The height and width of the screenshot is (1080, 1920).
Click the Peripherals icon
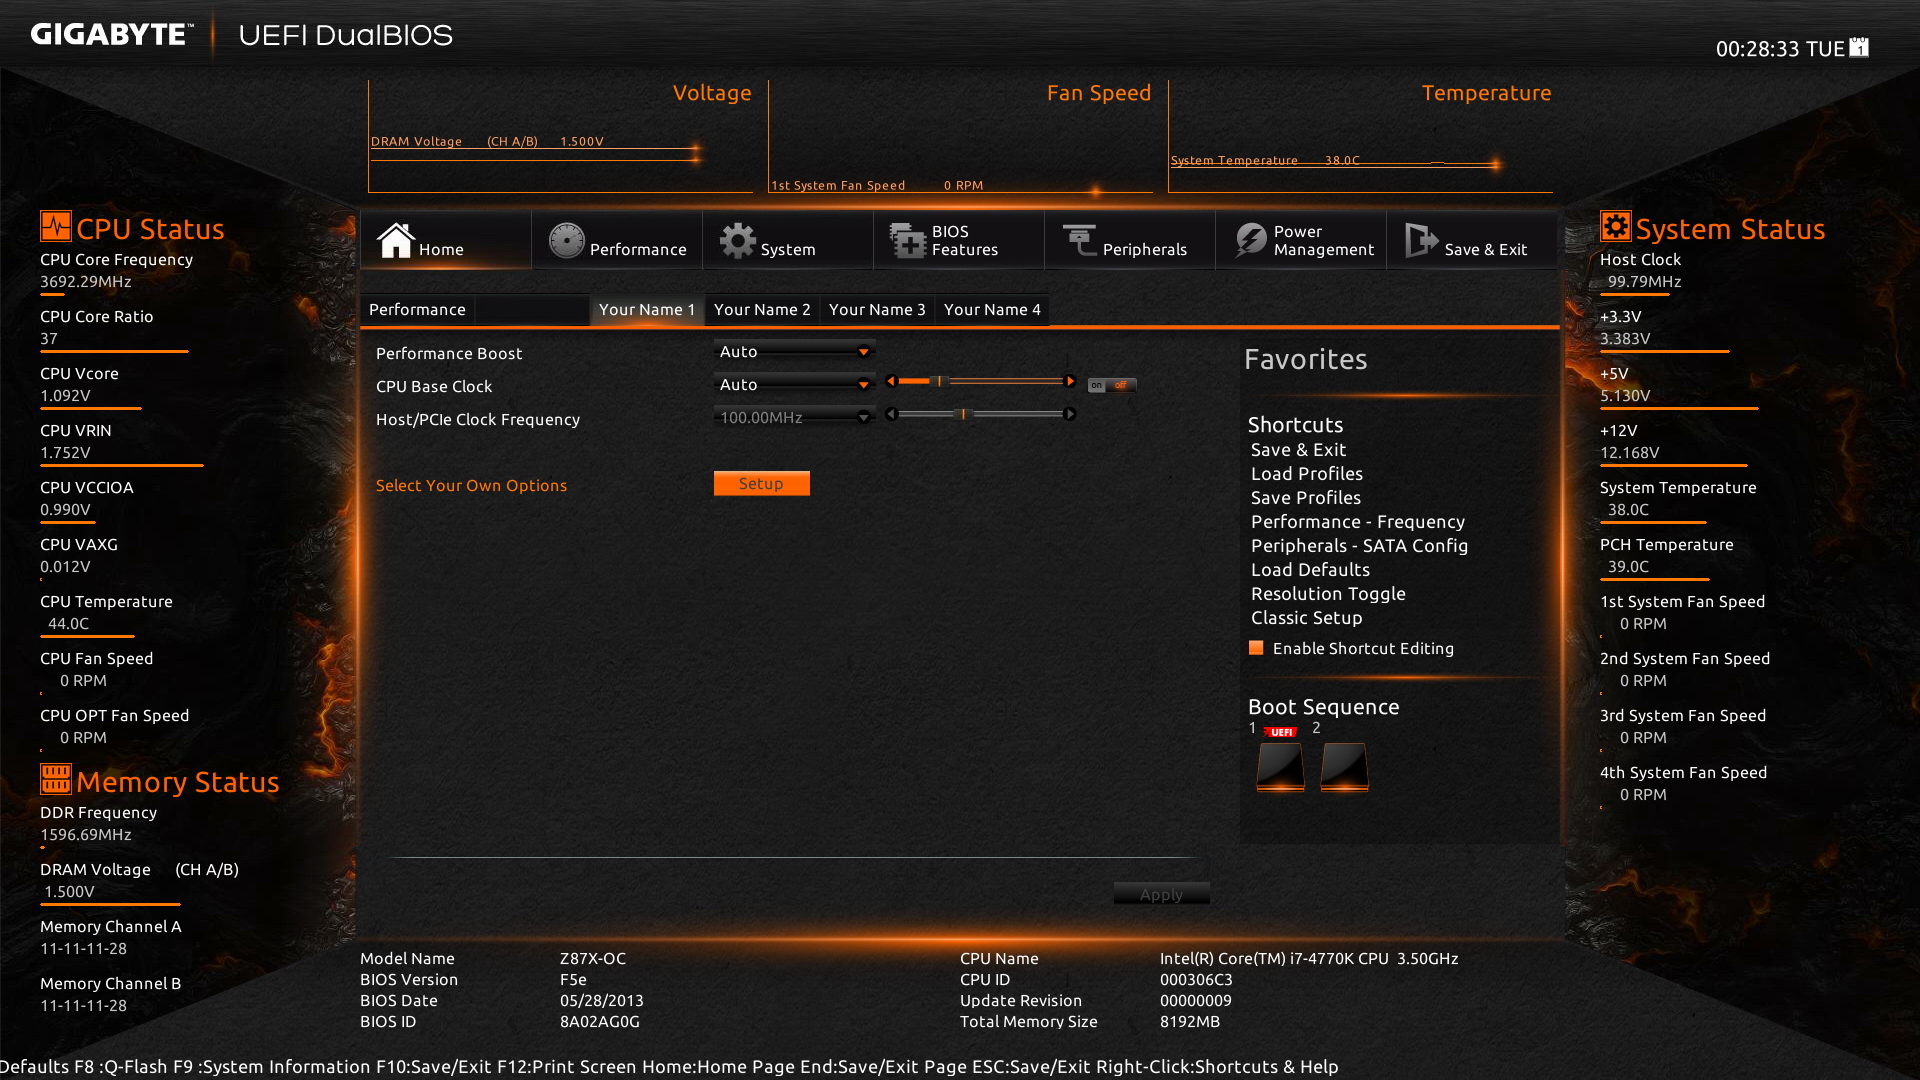pyautogui.click(x=1080, y=240)
